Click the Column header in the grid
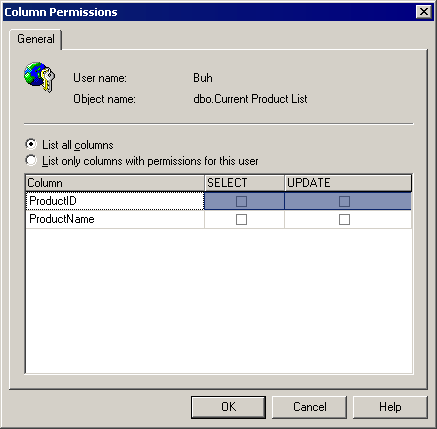 pos(115,183)
